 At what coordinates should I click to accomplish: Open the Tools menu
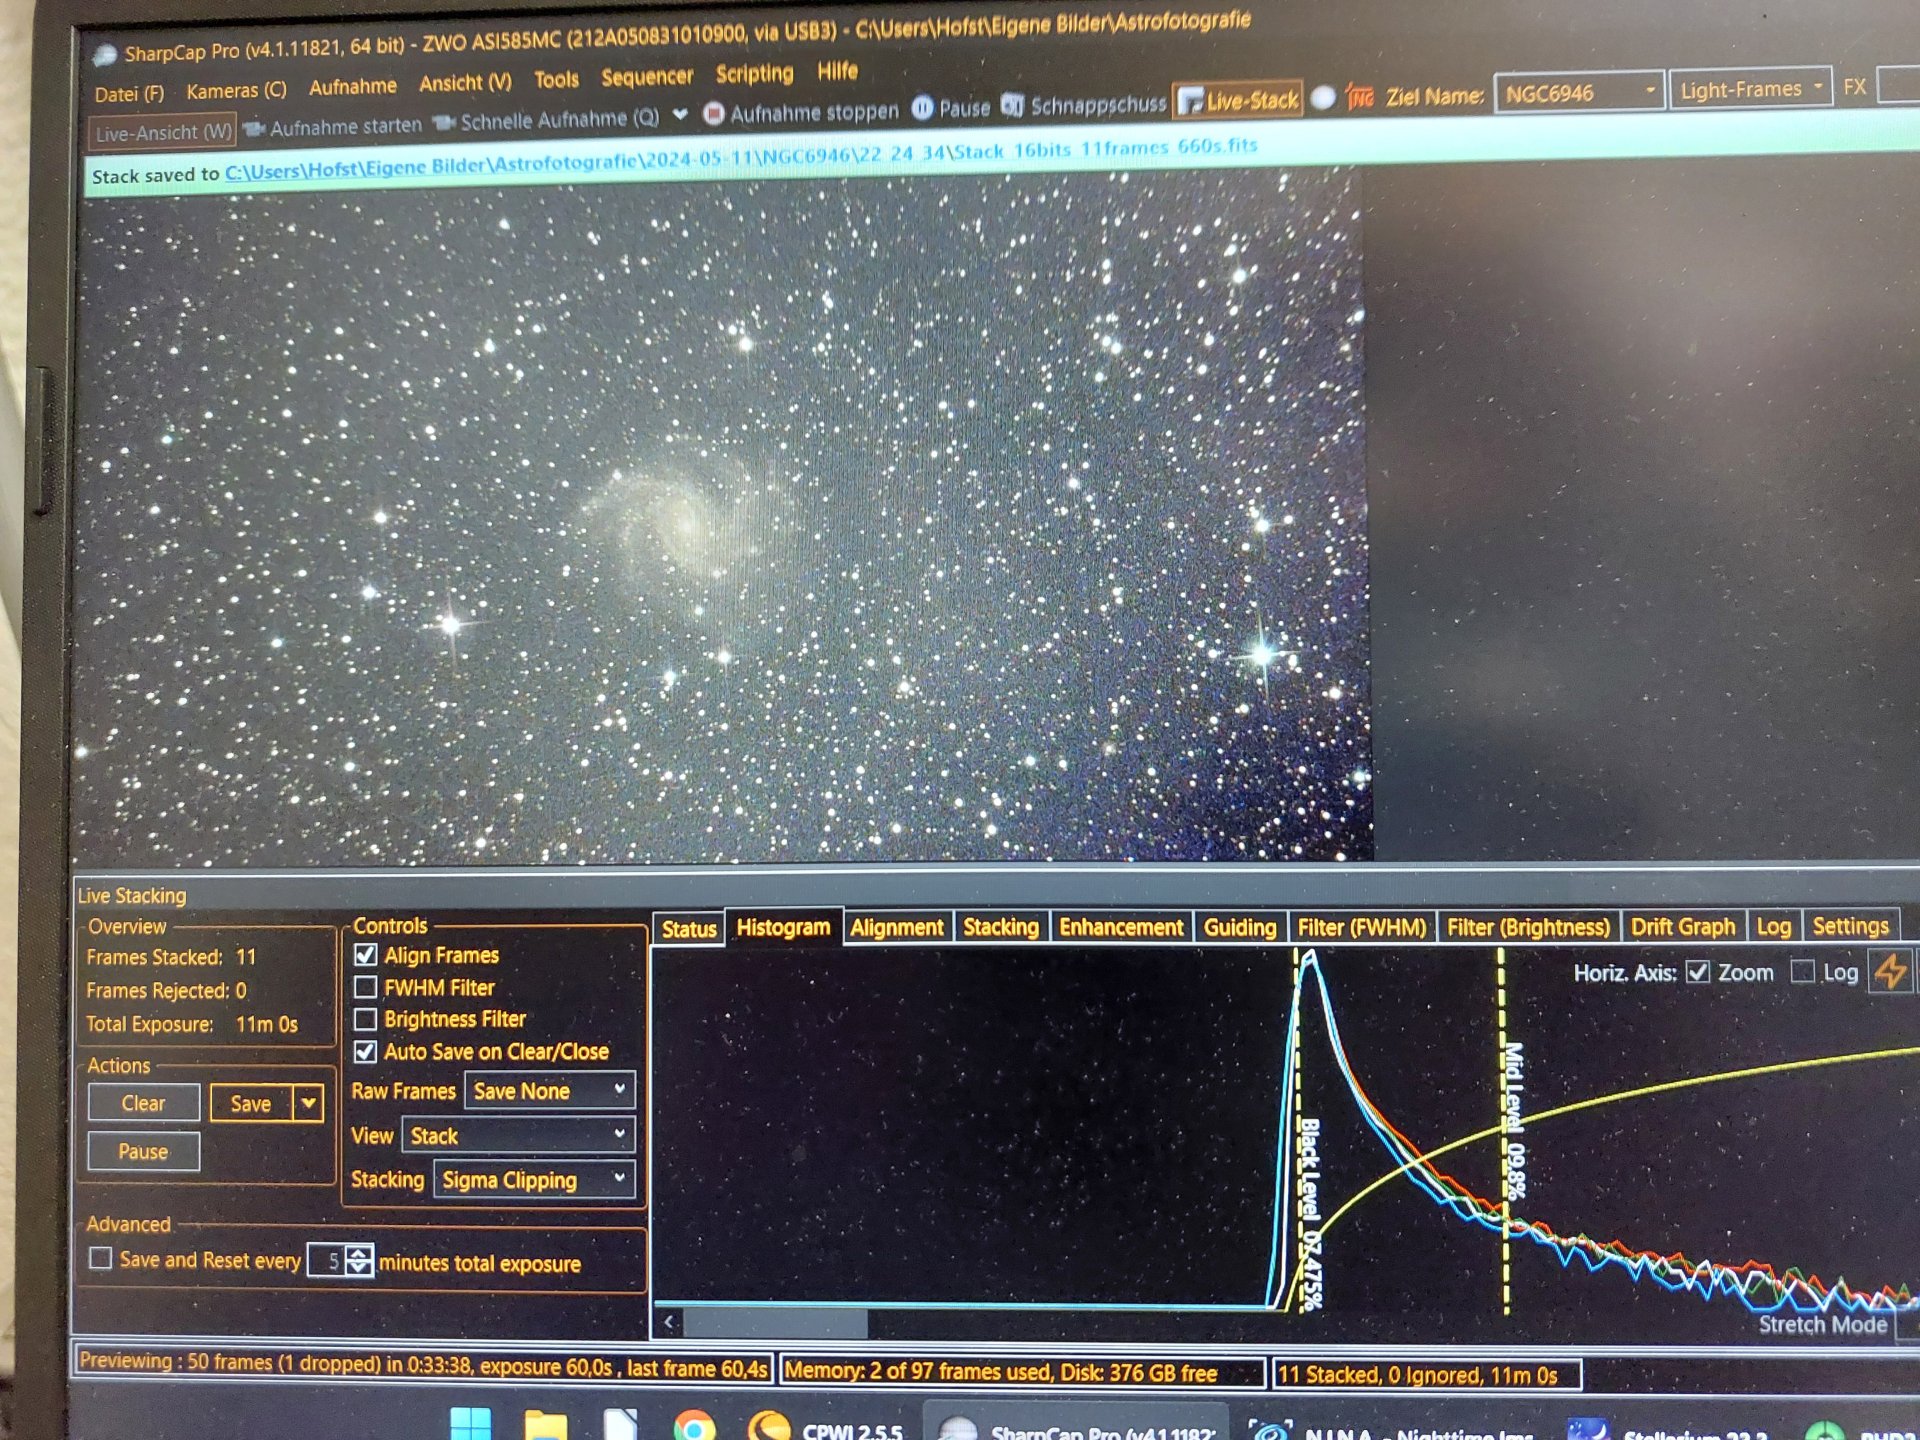pyautogui.click(x=556, y=79)
